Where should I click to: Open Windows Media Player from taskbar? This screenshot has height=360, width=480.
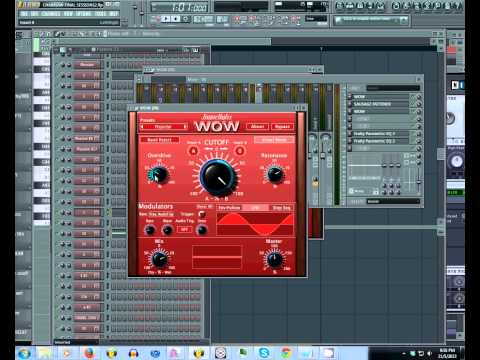tap(67, 353)
